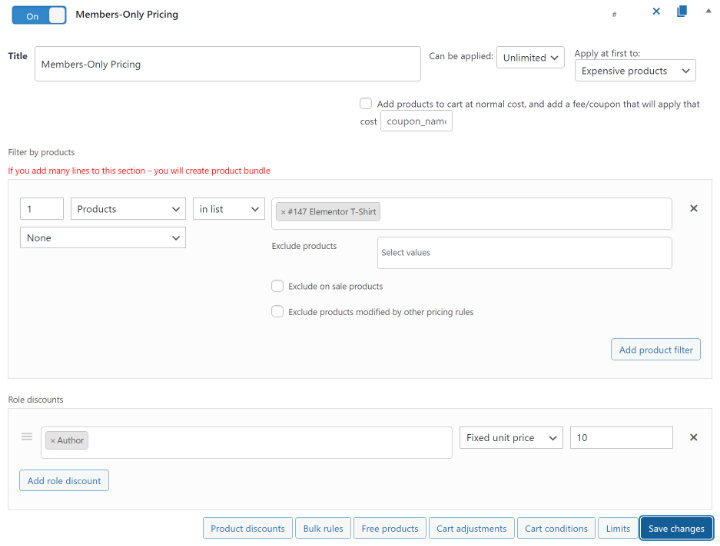Click the rule Title text field
Screen dimensions: 720x546
coord(227,64)
